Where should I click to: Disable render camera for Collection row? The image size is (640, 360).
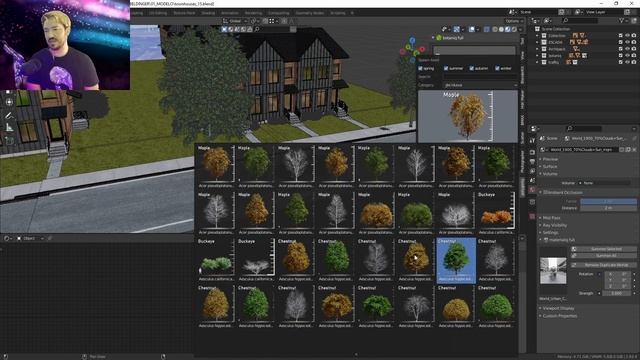click(634, 36)
